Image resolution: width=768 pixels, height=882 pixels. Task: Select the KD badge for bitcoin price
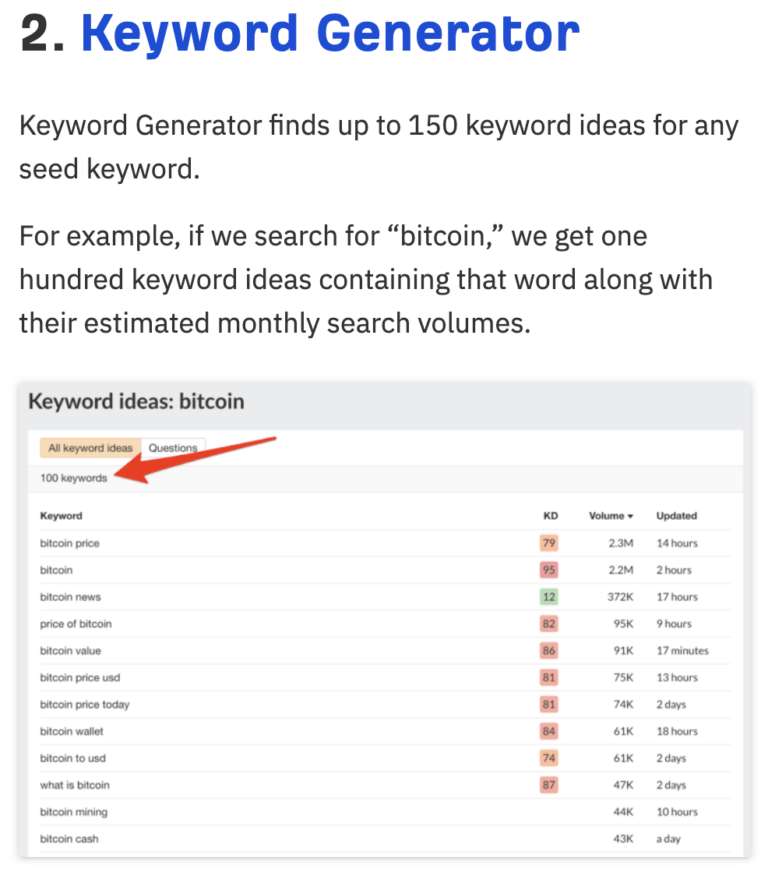(x=548, y=543)
